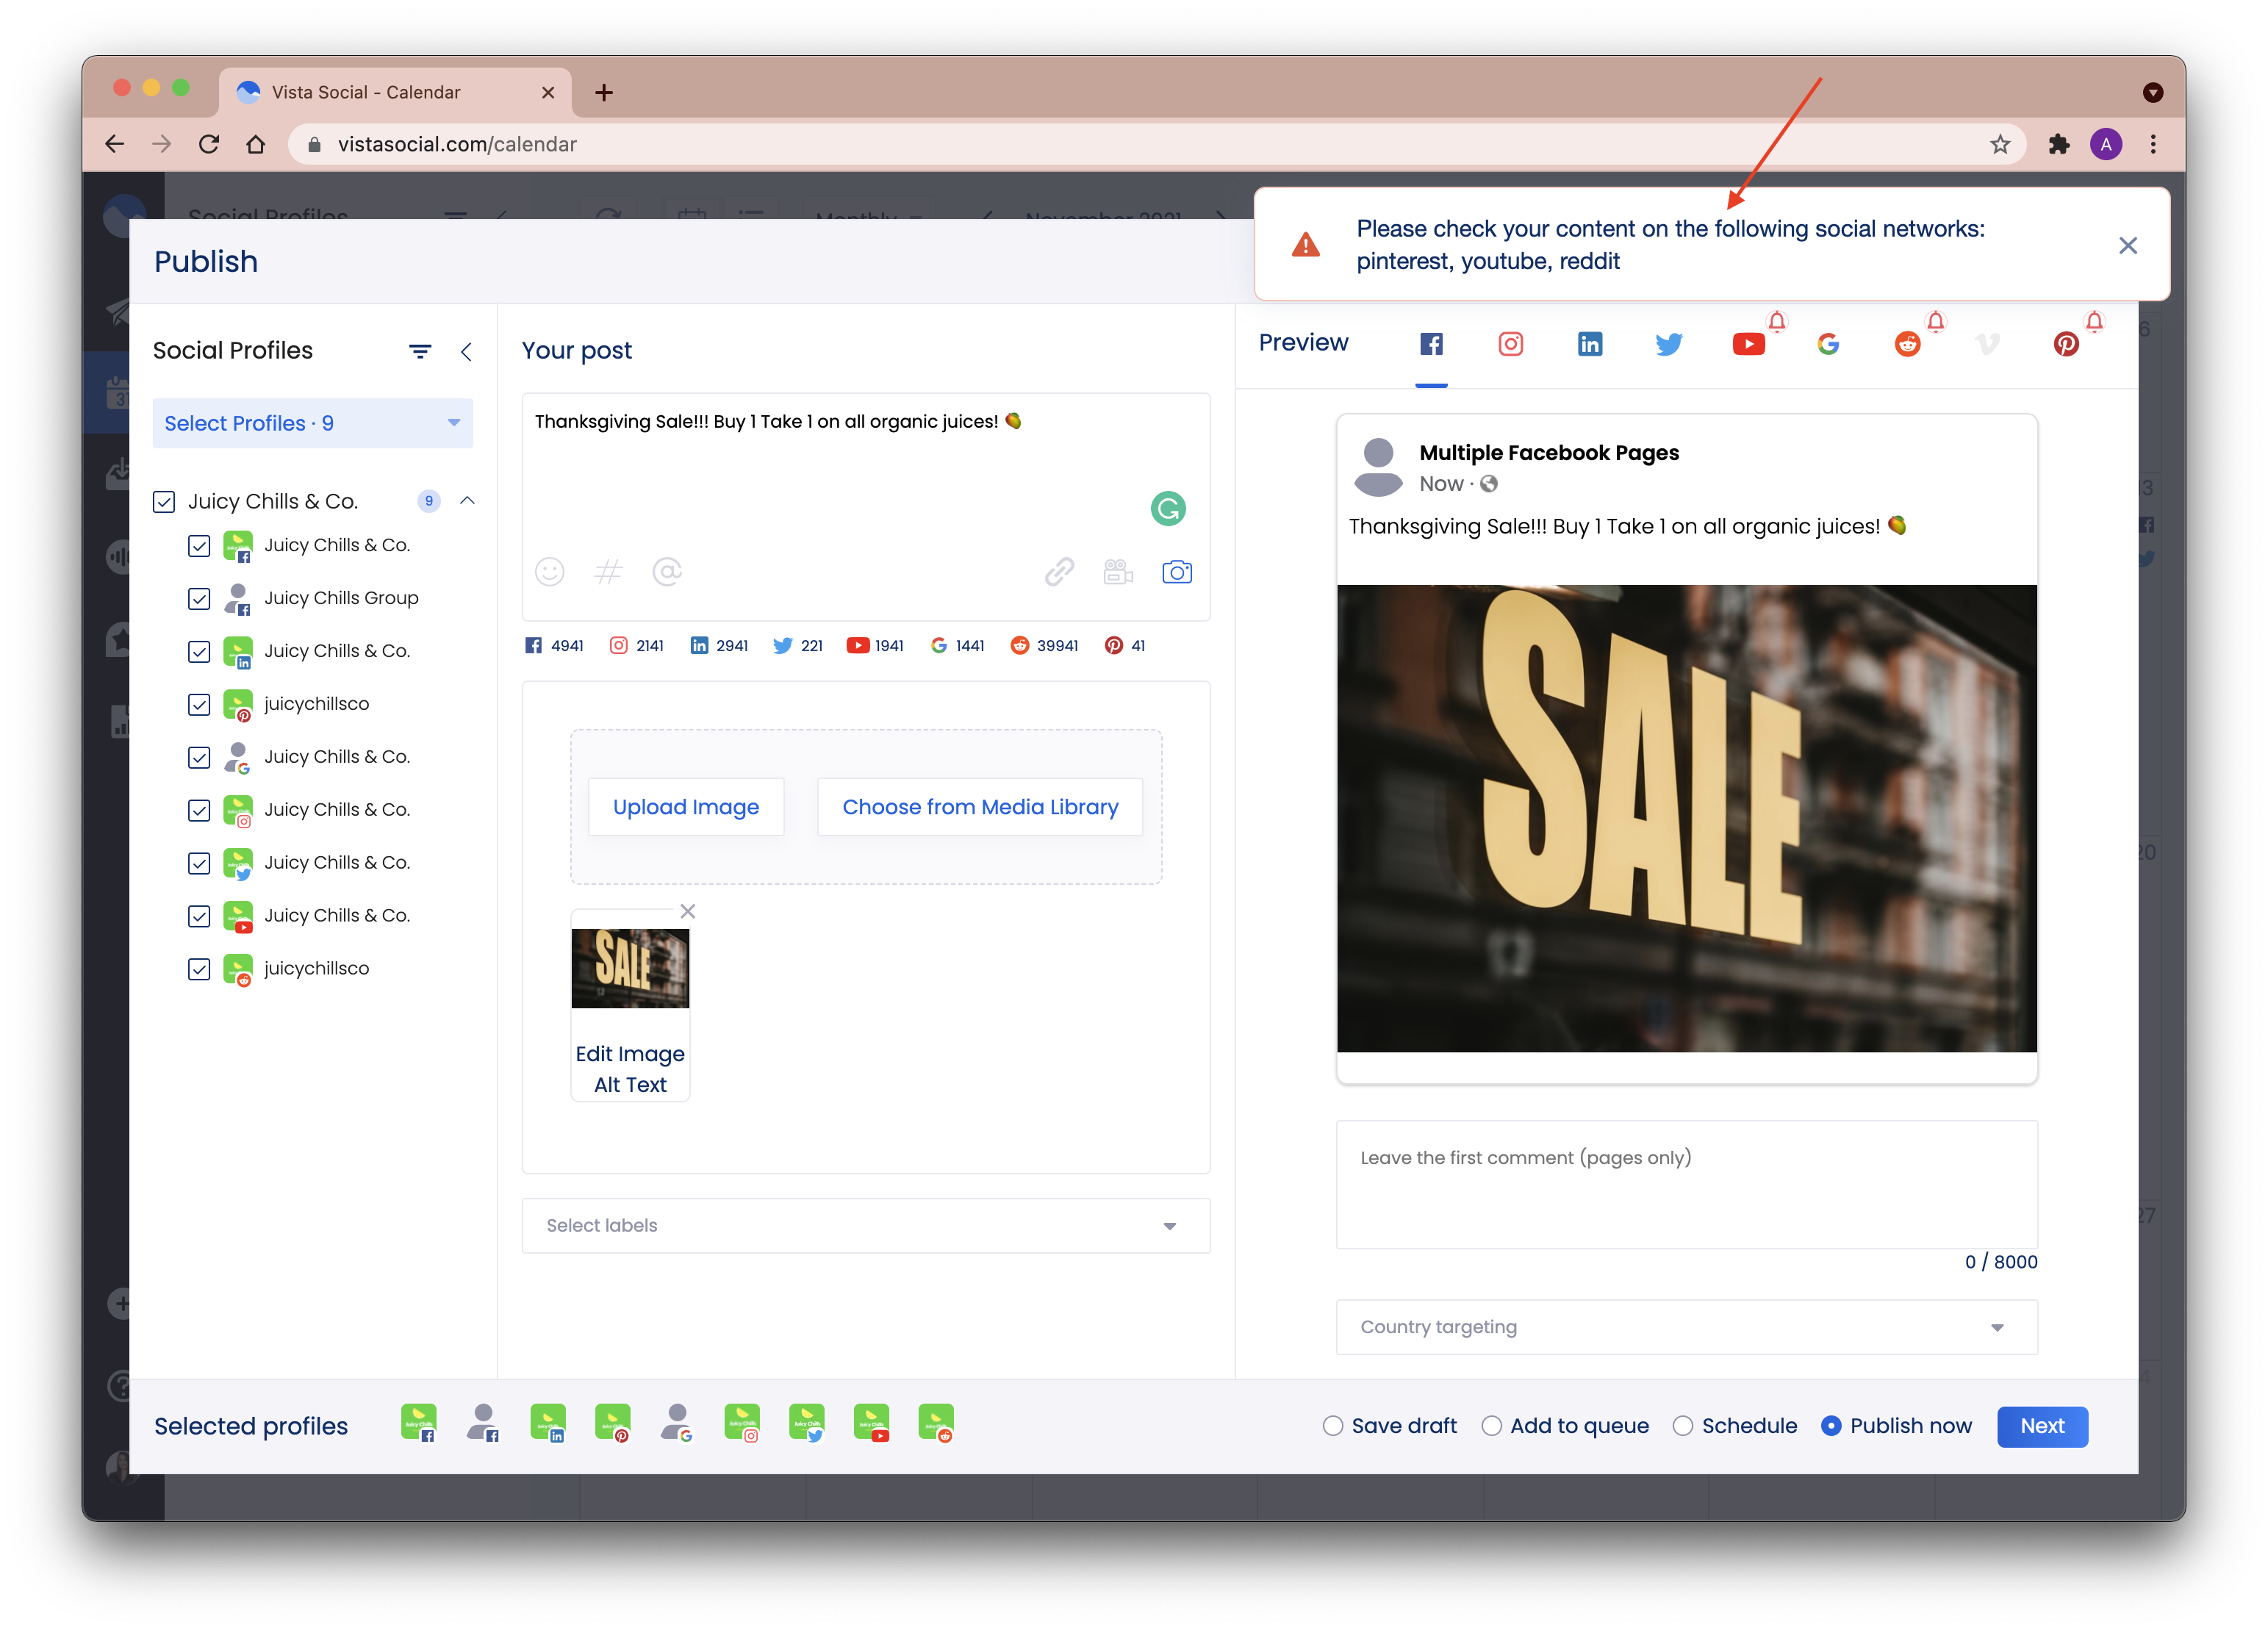This screenshot has width=2268, height=1630.
Task: Click the selected YouTube profile icon in footer
Action: pos(872,1422)
